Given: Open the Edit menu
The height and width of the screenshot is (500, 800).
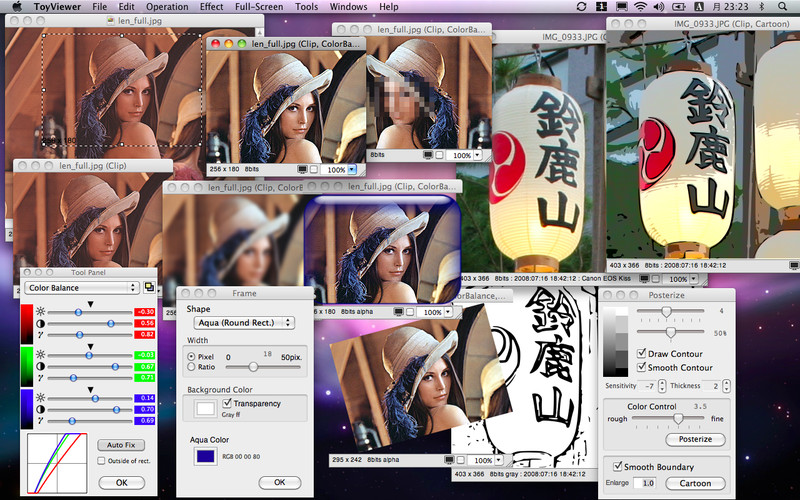Looking at the screenshot, I should [127, 7].
